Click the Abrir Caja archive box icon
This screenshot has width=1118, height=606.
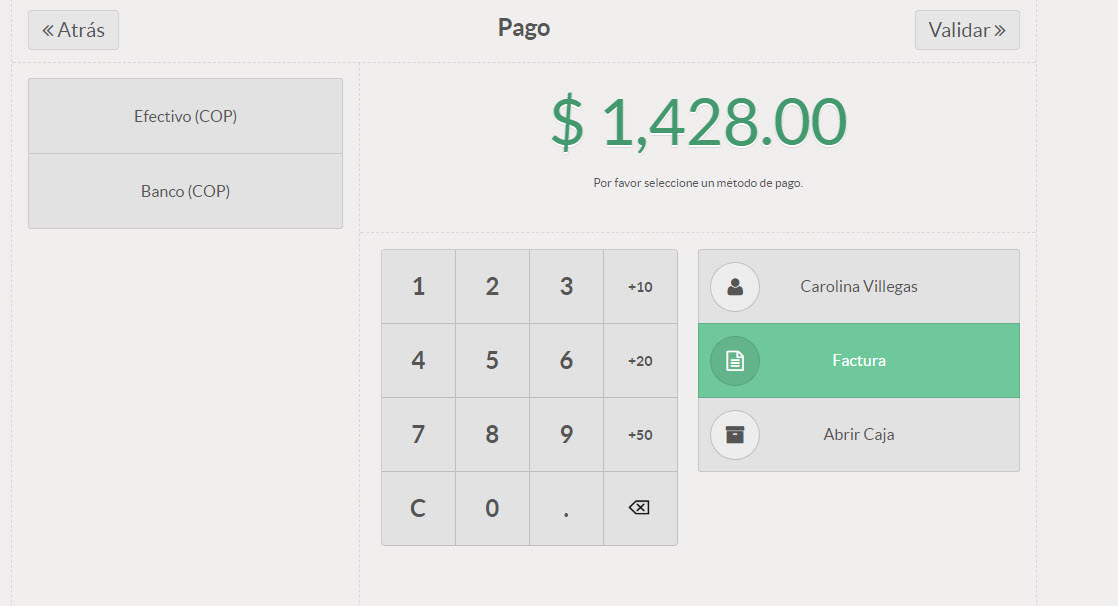coord(735,435)
